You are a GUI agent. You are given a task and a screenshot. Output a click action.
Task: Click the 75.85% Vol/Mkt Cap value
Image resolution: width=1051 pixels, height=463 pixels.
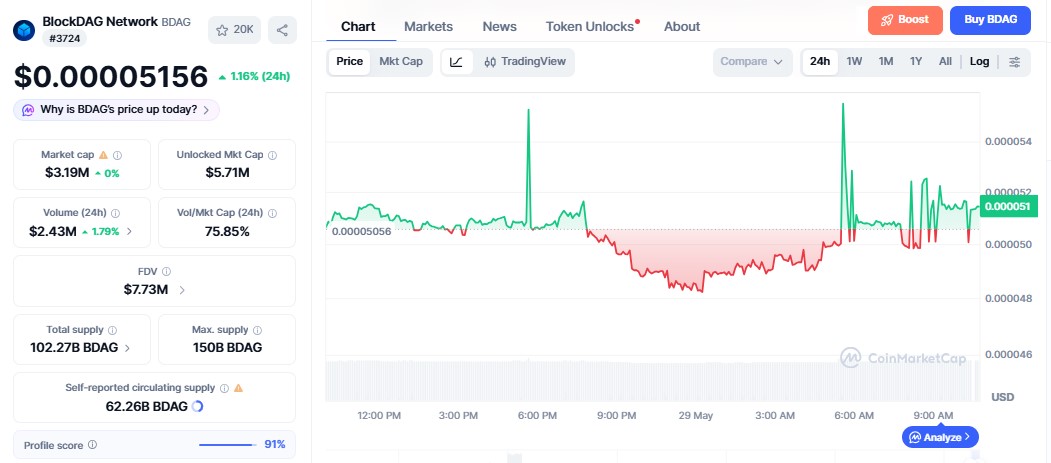pos(227,232)
